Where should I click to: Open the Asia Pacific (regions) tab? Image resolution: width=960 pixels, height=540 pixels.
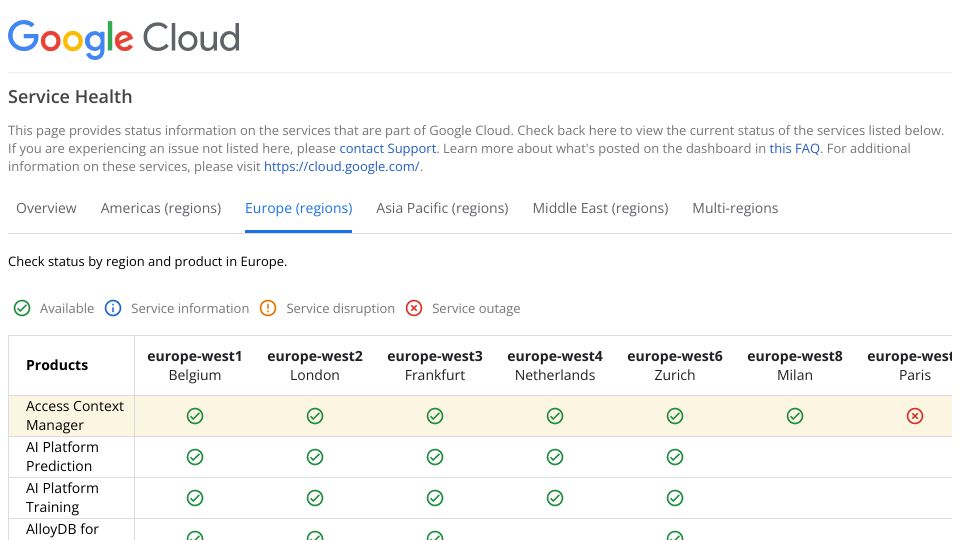tap(442, 208)
